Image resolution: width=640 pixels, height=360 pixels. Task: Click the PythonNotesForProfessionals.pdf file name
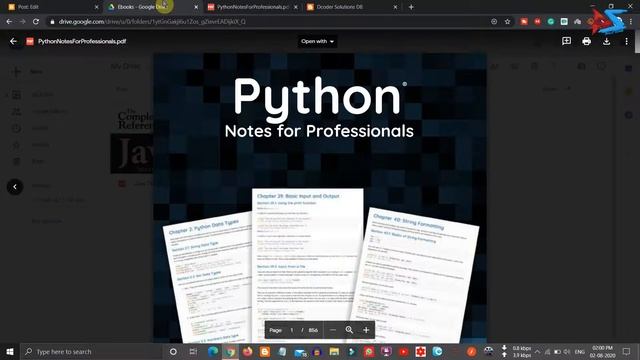pos(82,41)
